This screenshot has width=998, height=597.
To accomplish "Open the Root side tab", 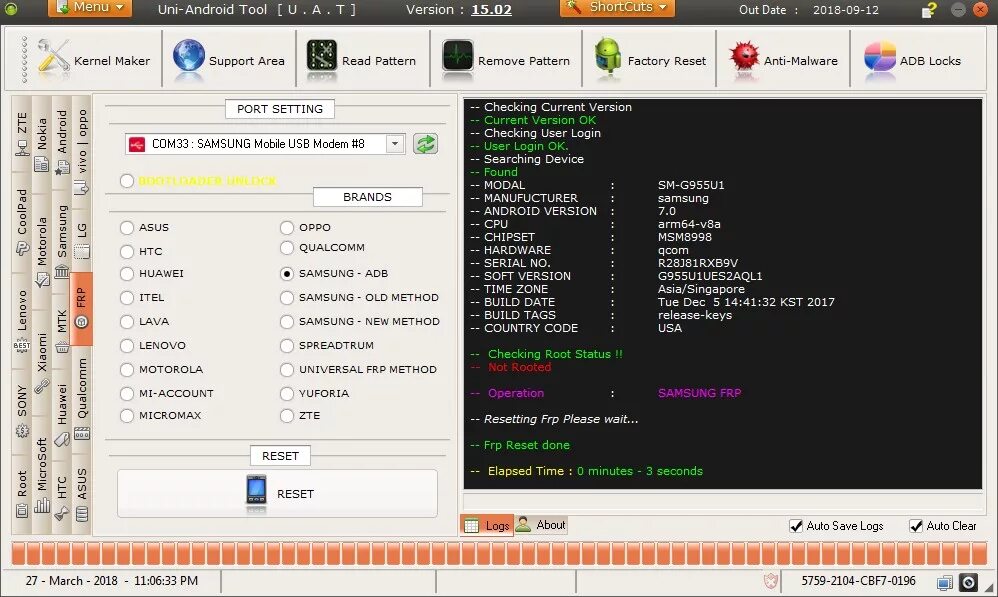I will click(x=22, y=493).
